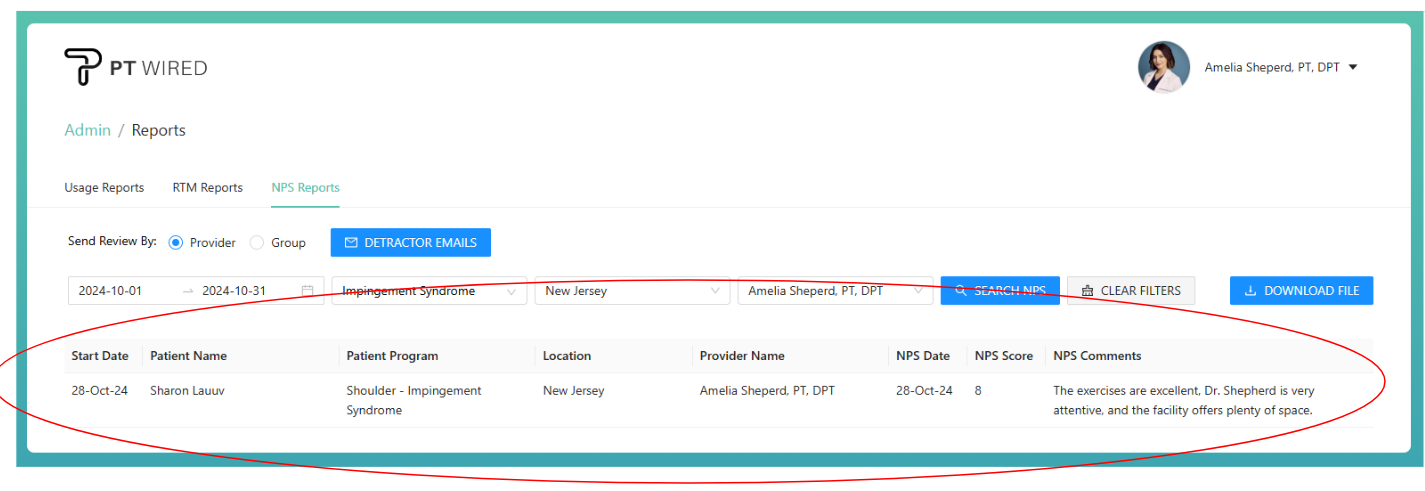Viewport: 1425px width, 491px height.
Task: Click the PT Wired logo
Action: tap(135, 67)
